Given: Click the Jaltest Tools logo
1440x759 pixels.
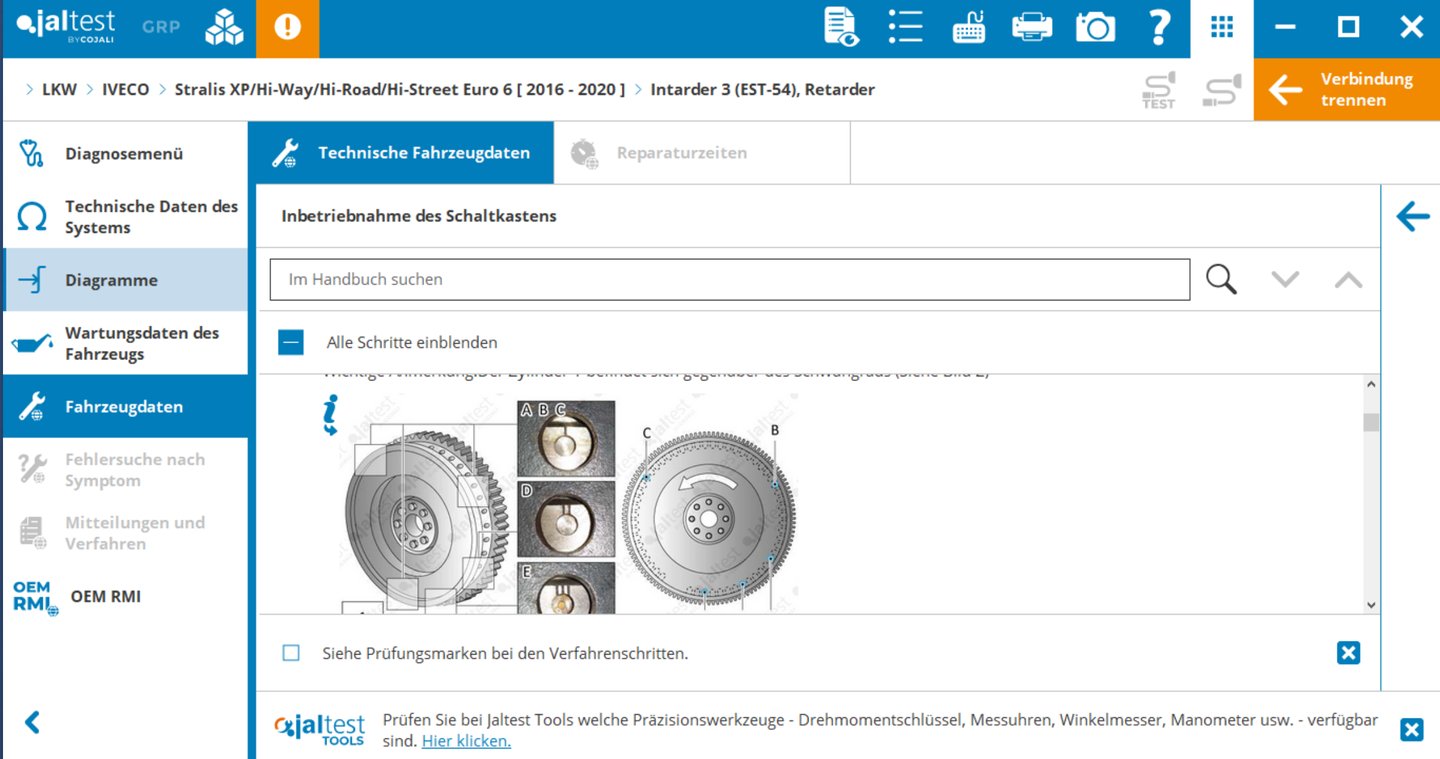Looking at the screenshot, I should (x=319, y=730).
